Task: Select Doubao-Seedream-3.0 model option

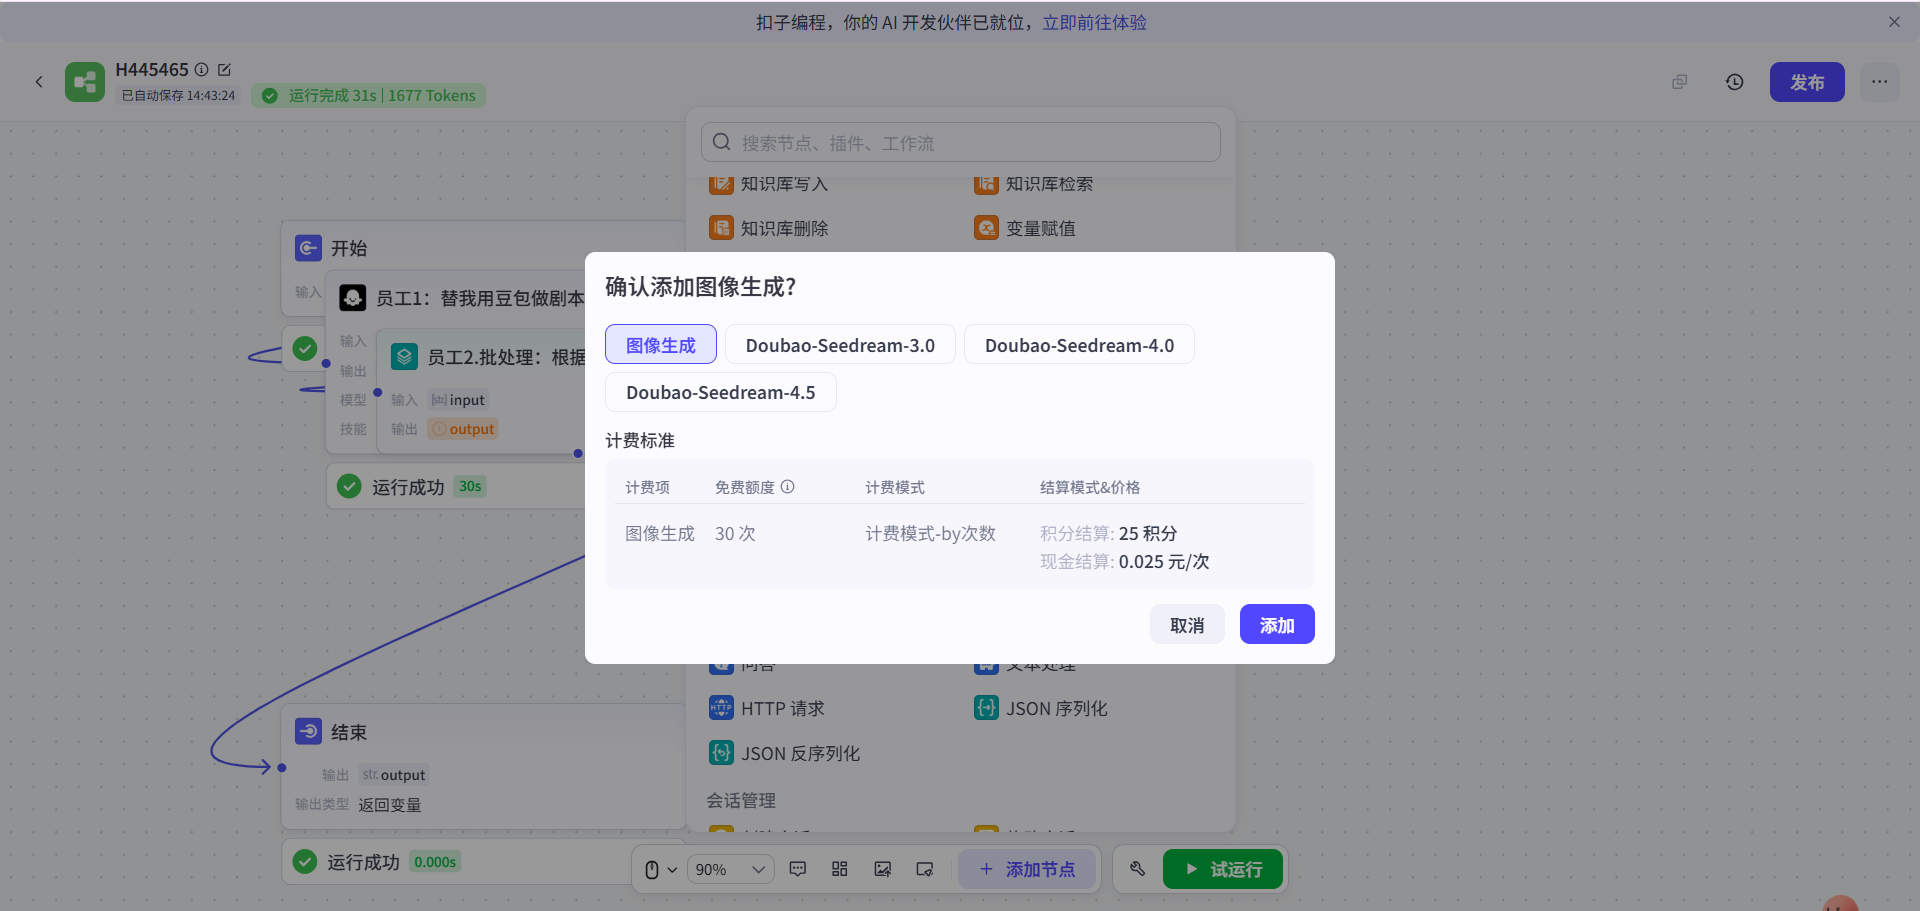Action: [840, 345]
